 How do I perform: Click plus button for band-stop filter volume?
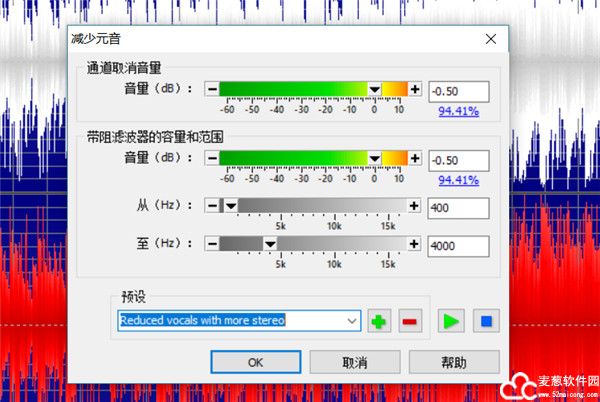(415, 158)
